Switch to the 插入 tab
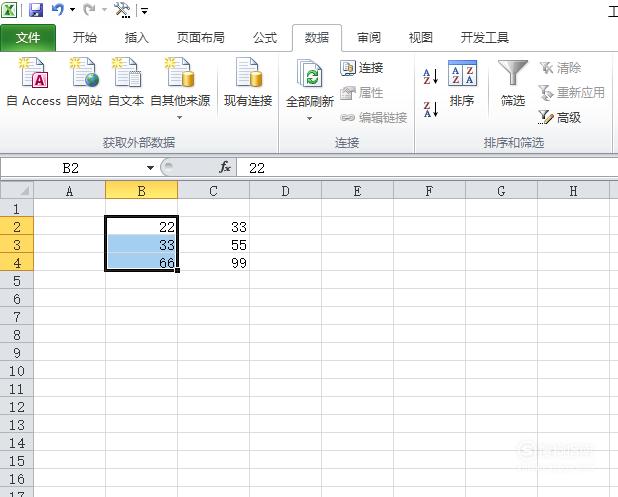 136,38
